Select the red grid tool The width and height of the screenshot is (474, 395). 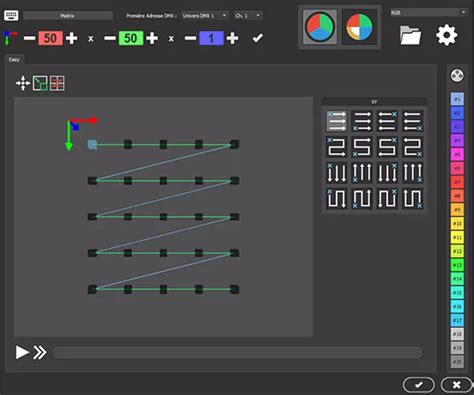57,83
